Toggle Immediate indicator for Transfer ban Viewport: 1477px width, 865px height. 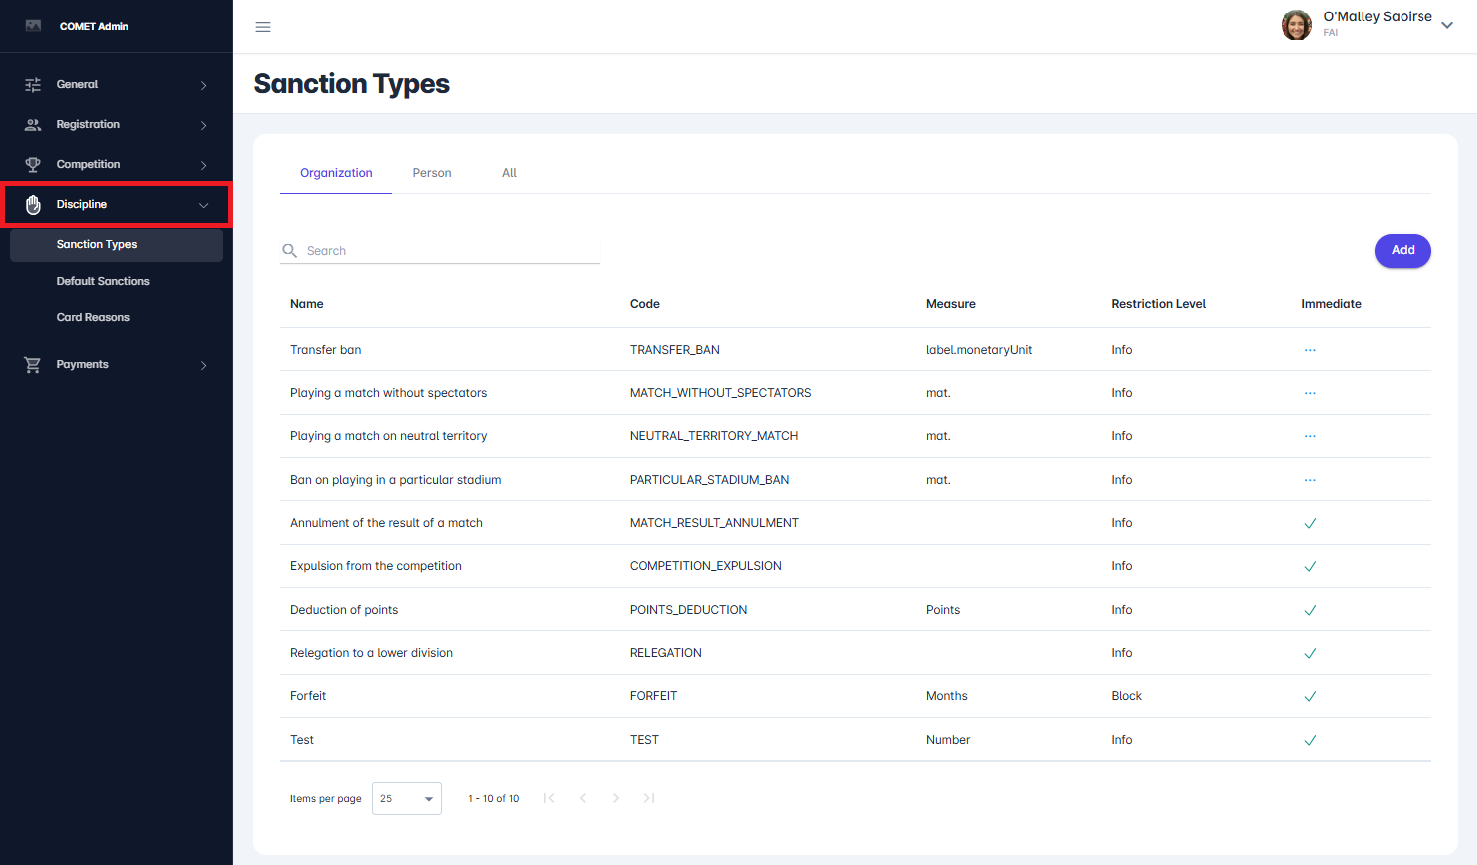click(1310, 350)
